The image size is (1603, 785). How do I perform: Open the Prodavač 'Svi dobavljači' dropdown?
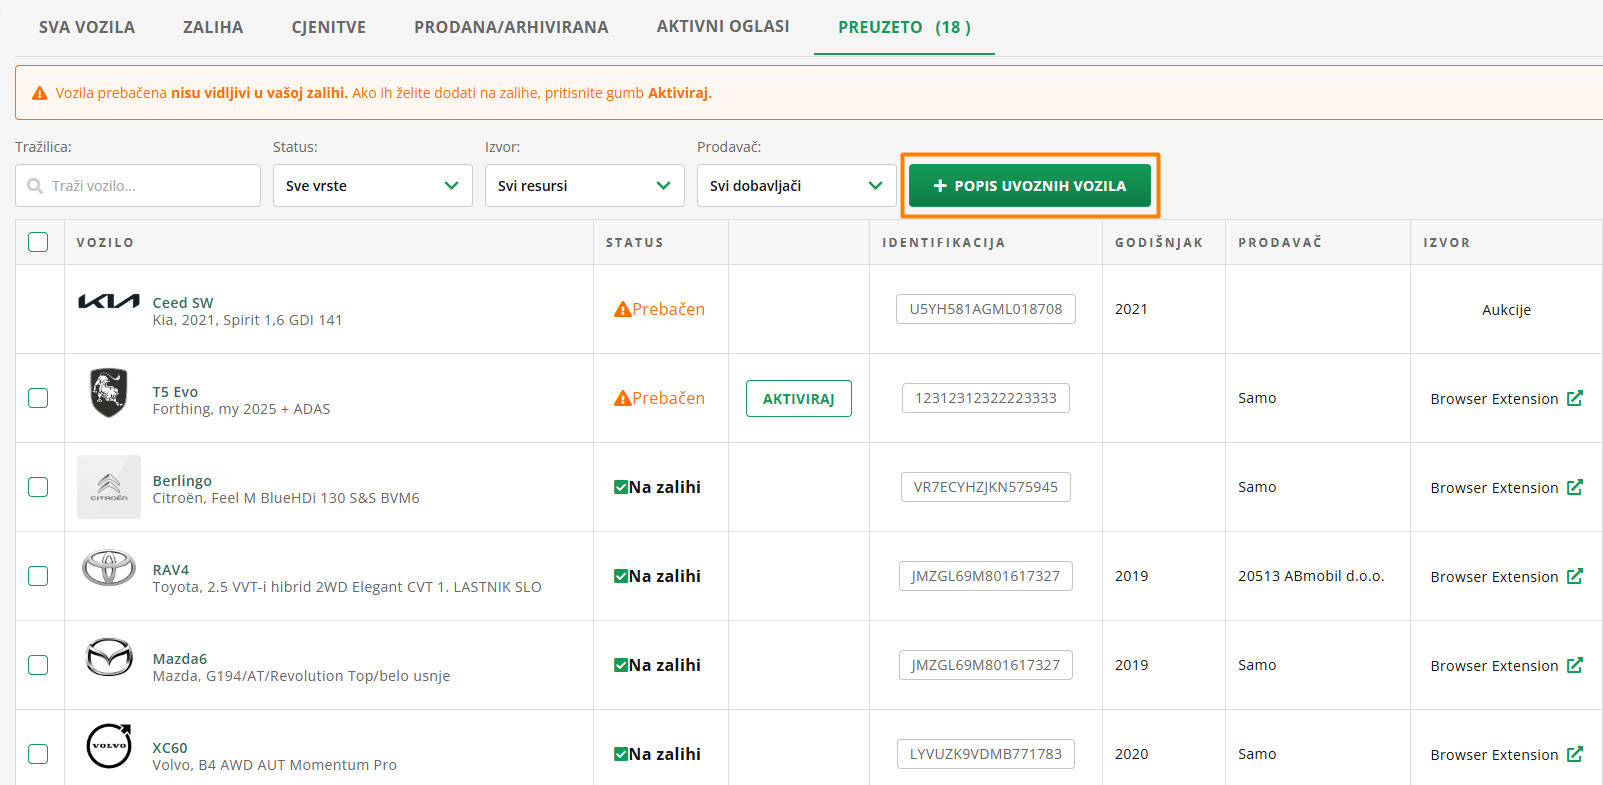pos(796,186)
